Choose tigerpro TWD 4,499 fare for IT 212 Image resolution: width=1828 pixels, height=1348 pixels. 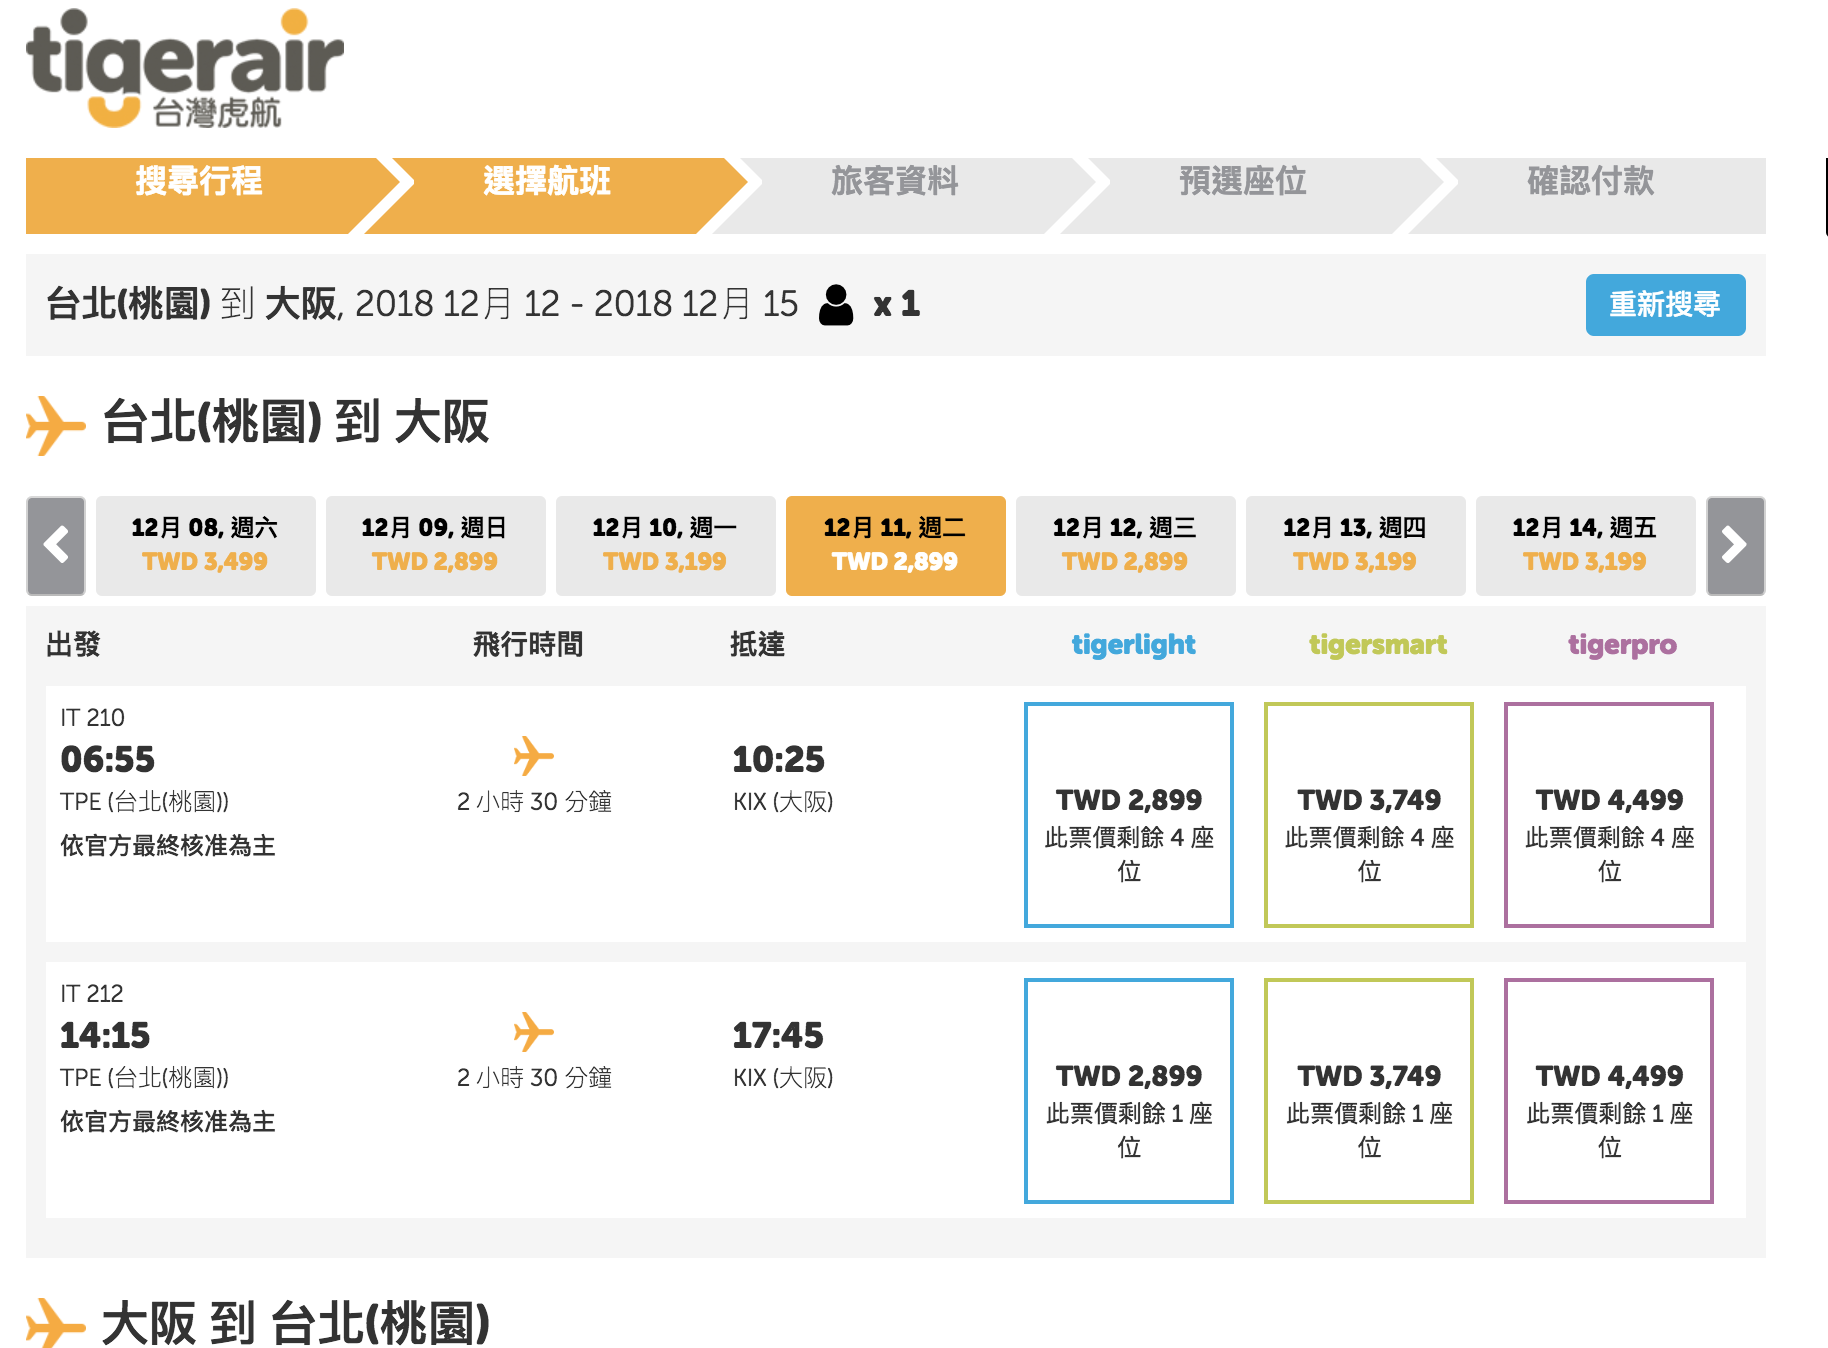[1609, 1091]
